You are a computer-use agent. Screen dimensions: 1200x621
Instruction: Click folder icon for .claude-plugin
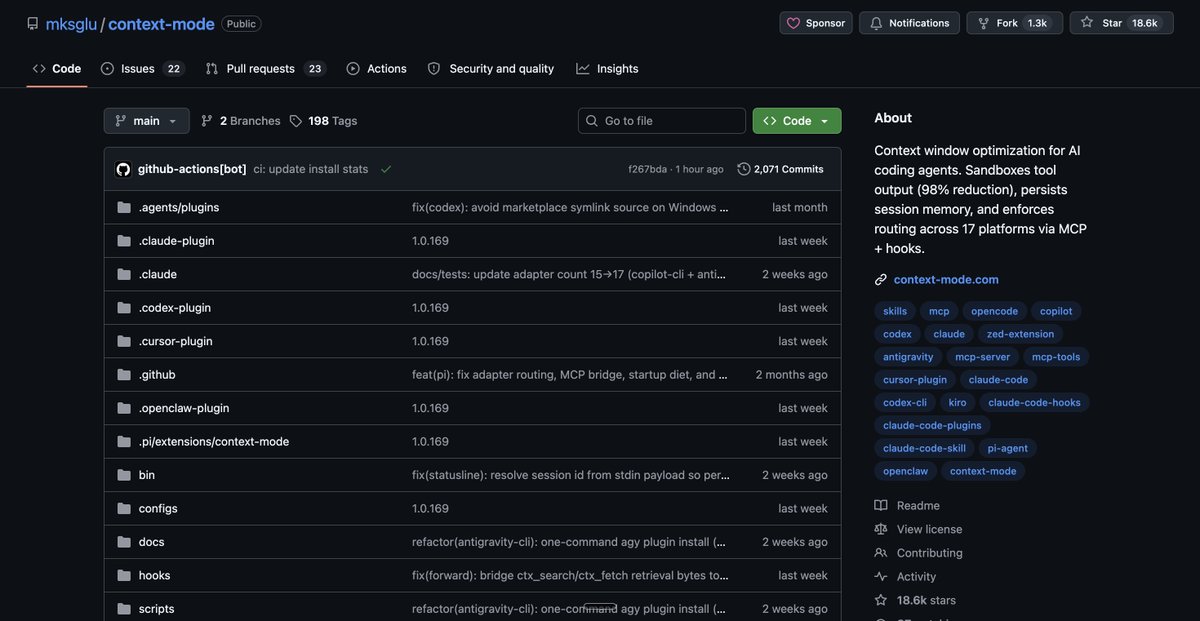pyautogui.click(x=124, y=241)
